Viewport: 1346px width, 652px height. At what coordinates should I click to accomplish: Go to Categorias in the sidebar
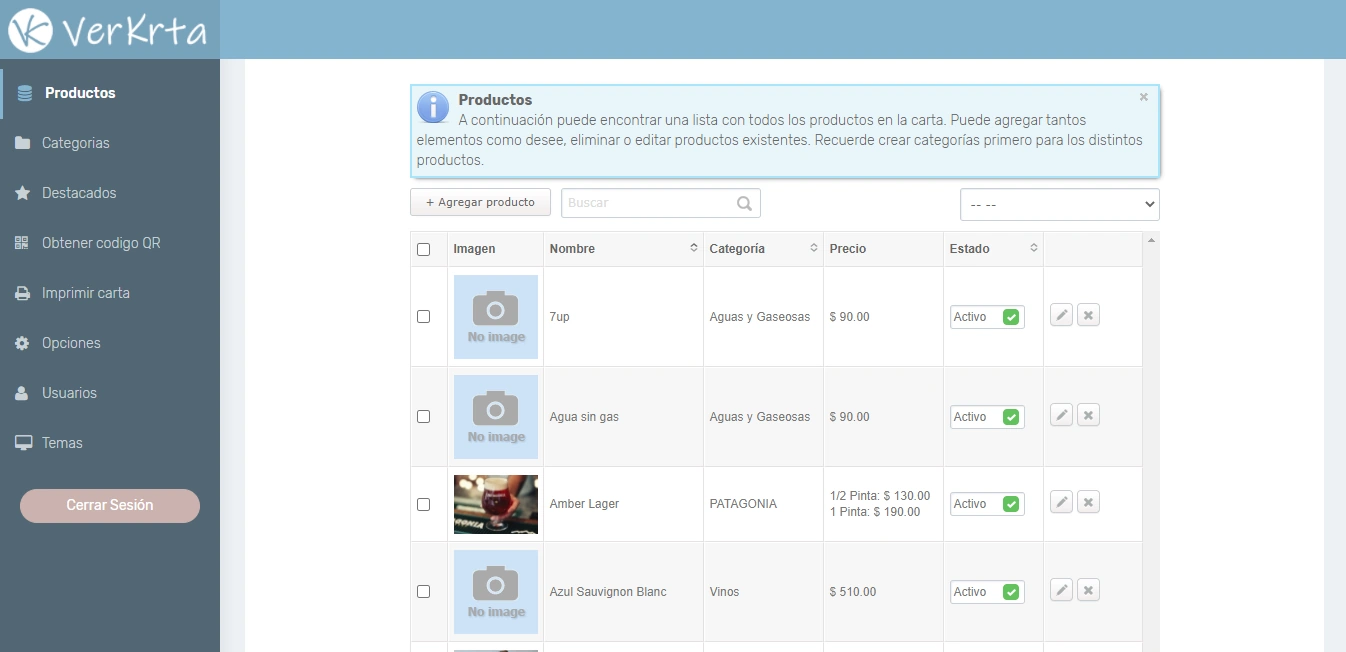(x=75, y=143)
